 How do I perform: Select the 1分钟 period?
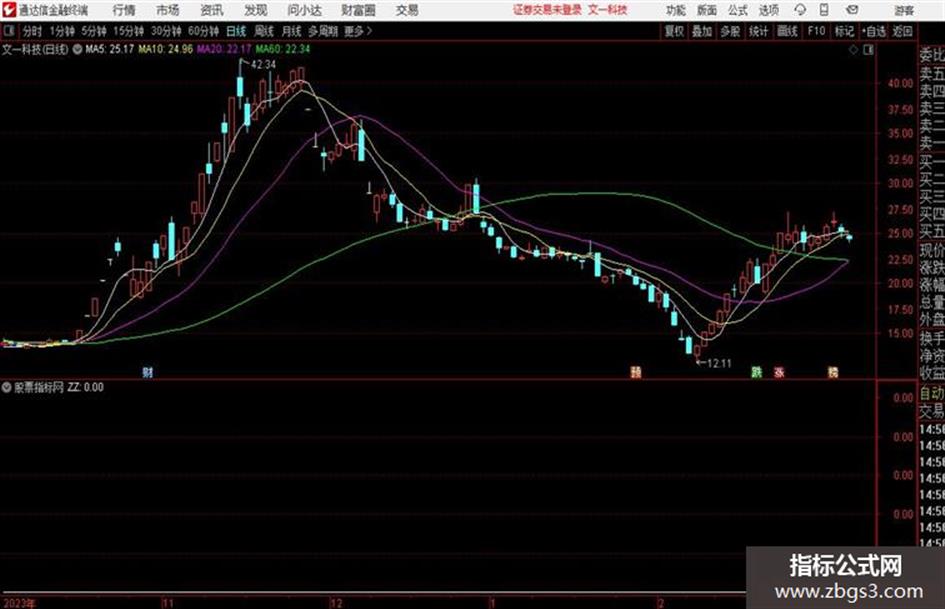61,31
